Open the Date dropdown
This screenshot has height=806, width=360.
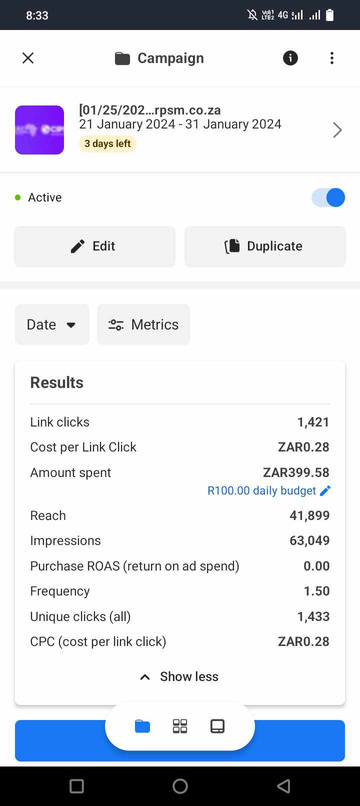point(52,324)
